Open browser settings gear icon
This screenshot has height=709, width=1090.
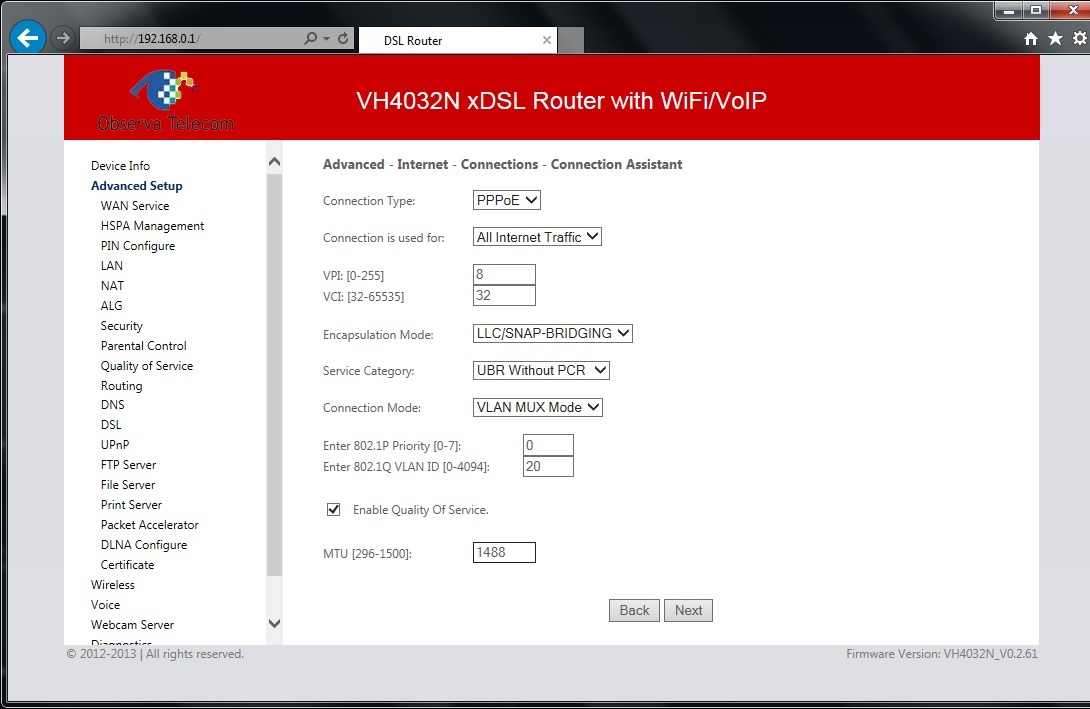pyautogui.click(x=1080, y=38)
